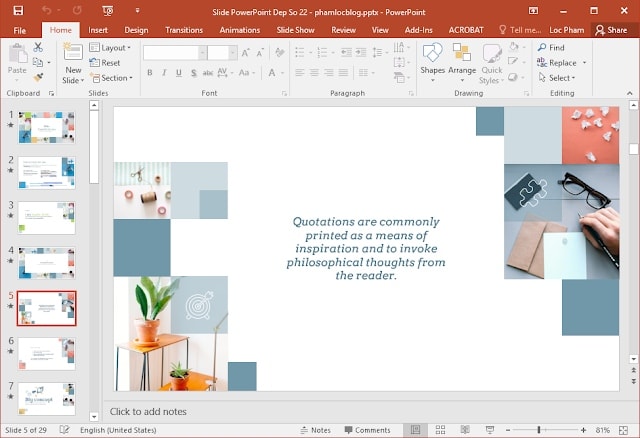Open Customize Quick Access Toolbar dropdown
640x438 pixels.
138,11
